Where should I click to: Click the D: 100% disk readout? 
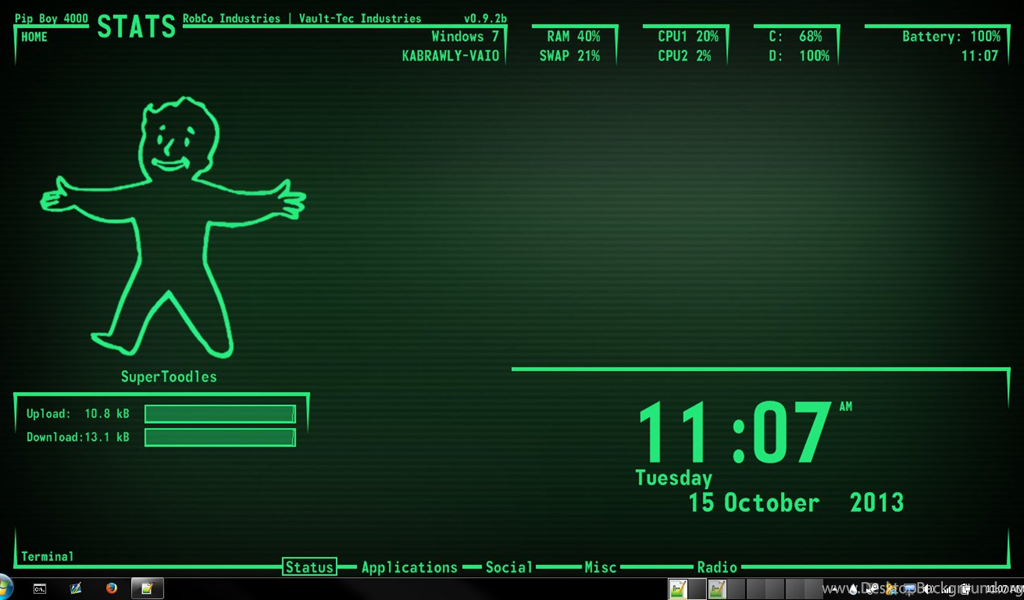click(x=799, y=56)
